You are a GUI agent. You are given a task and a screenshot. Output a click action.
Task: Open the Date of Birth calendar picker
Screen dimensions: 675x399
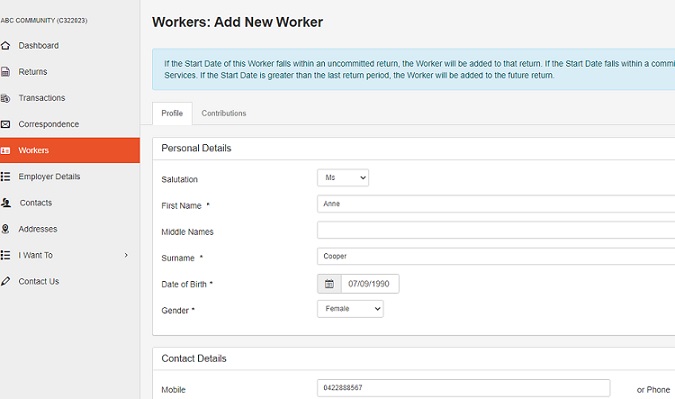[x=329, y=284]
